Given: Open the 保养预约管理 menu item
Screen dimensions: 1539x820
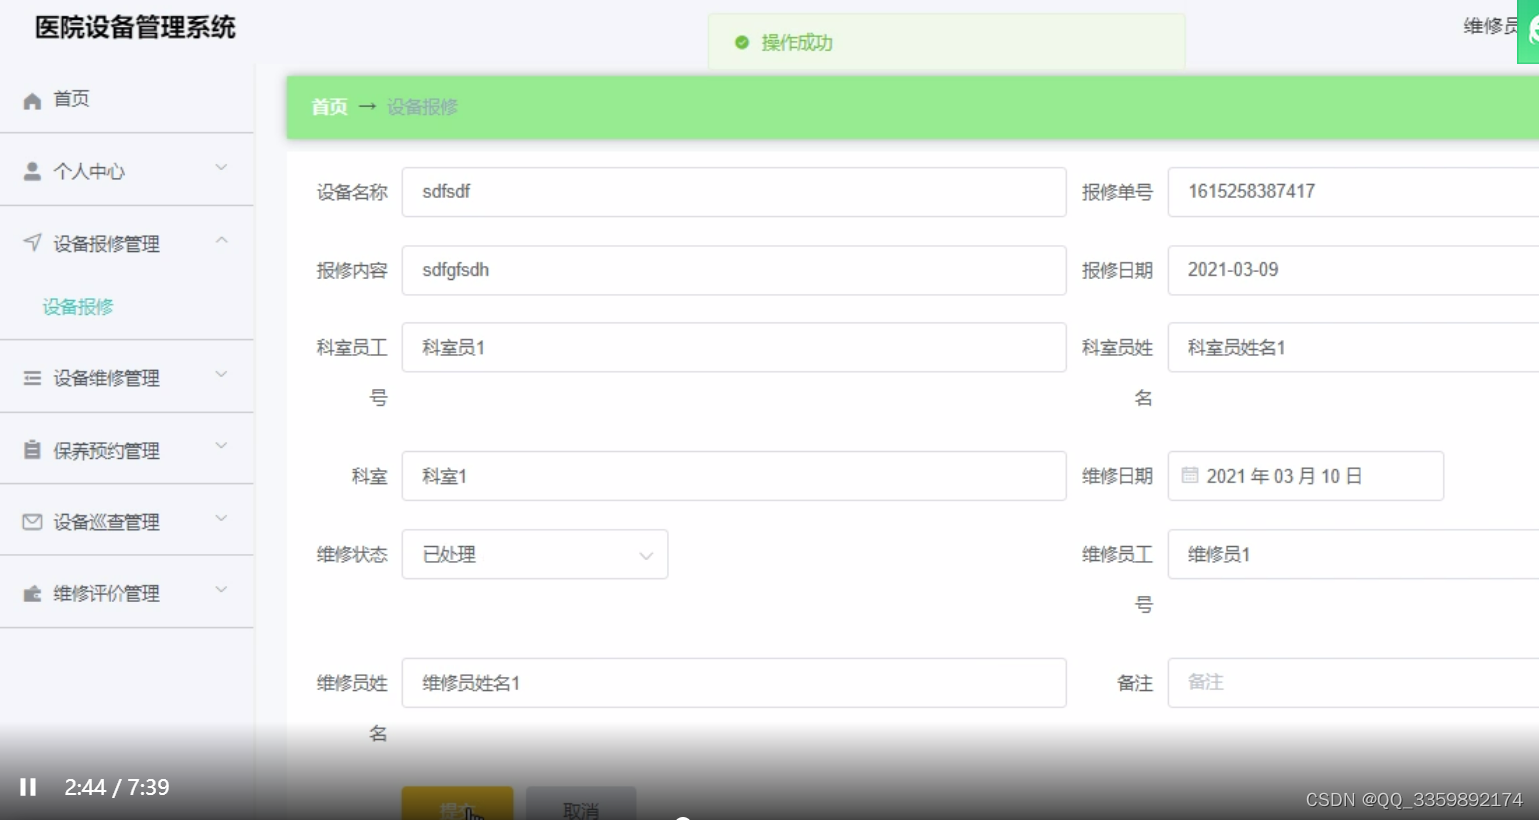Looking at the screenshot, I should pyautogui.click(x=127, y=450).
